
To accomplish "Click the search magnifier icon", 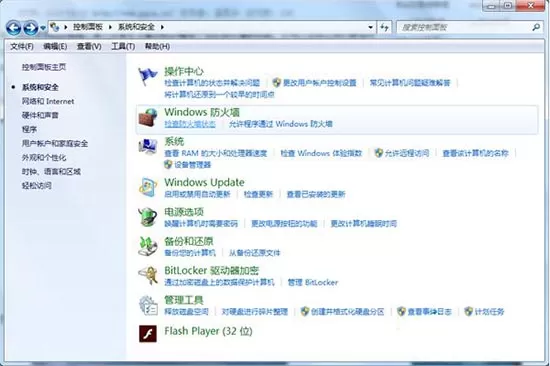I will [x=536, y=27].
